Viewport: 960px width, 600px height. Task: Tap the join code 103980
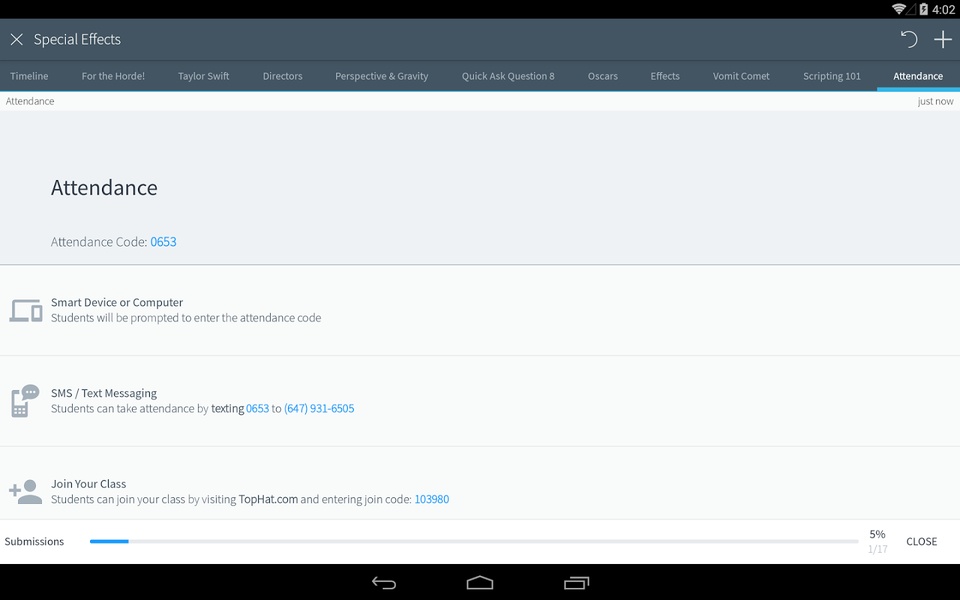point(432,499)
